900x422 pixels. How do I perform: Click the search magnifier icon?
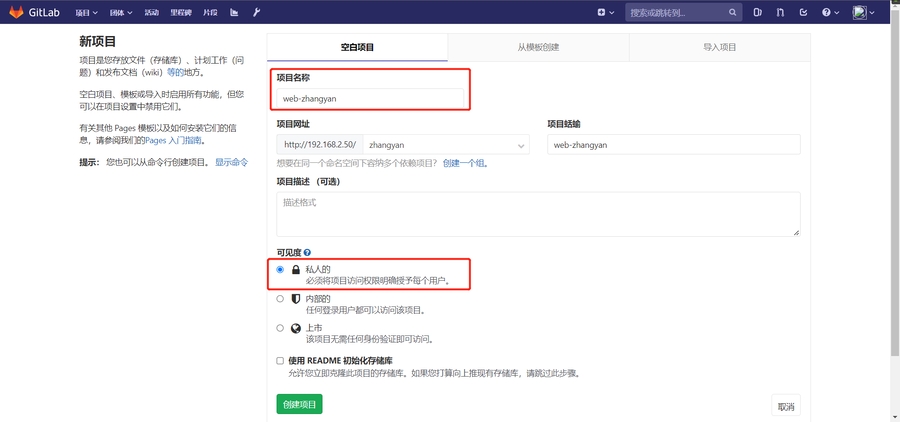coord(732,13)
